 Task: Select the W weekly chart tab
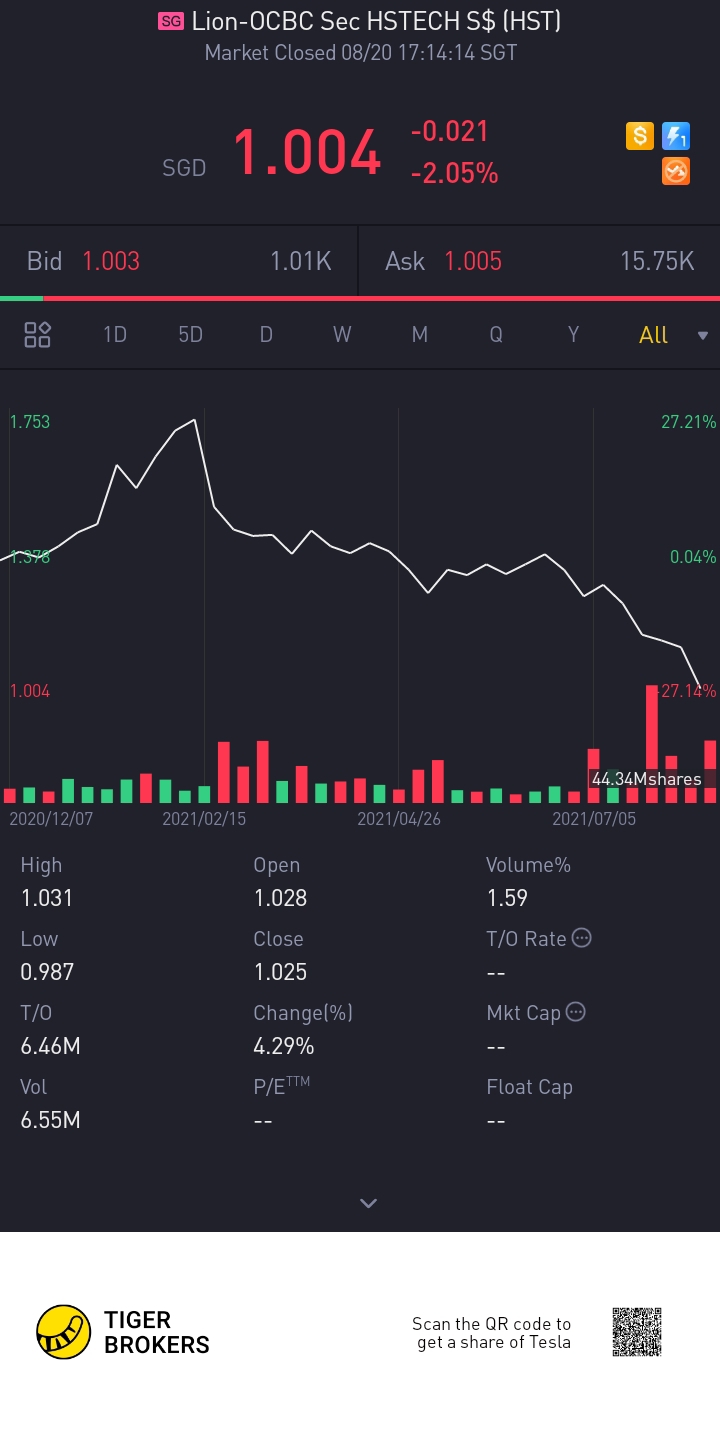tap(342, 335)
